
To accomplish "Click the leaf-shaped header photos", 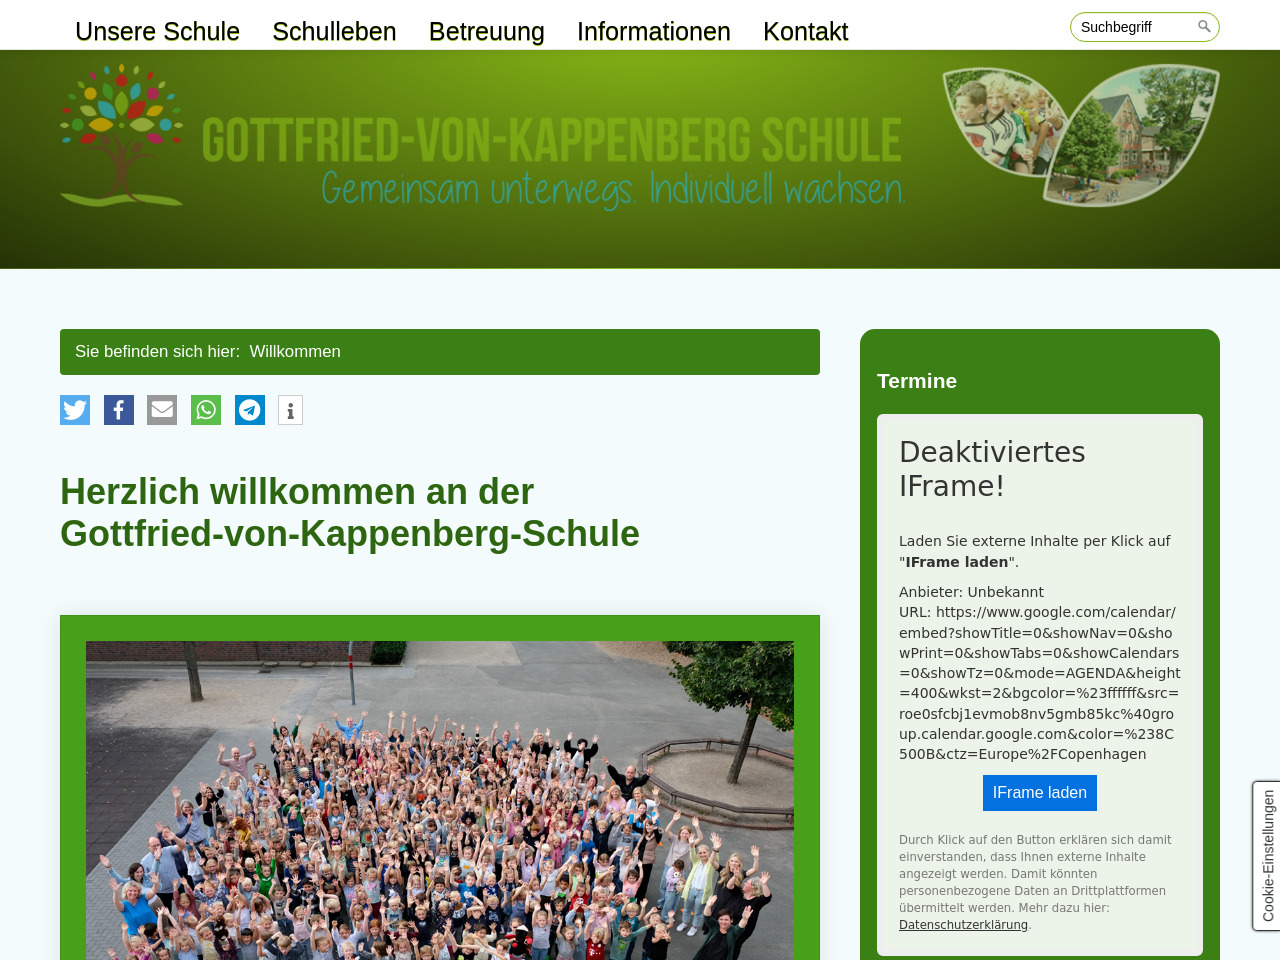I will 1080,135.
